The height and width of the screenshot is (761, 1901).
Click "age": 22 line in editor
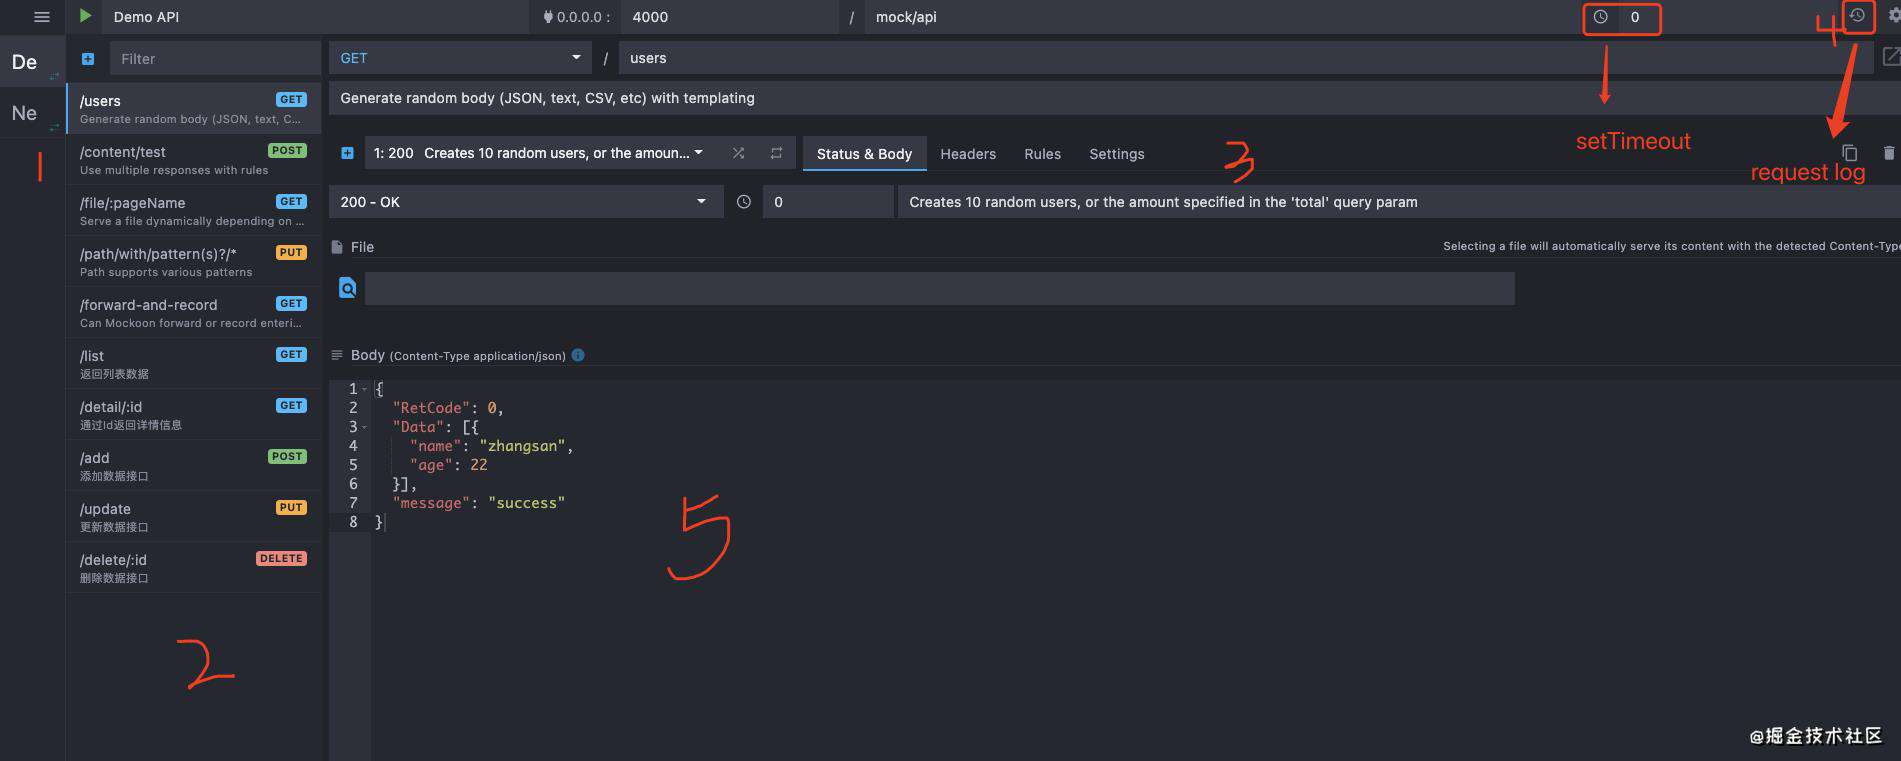click(x=448, y=465)
